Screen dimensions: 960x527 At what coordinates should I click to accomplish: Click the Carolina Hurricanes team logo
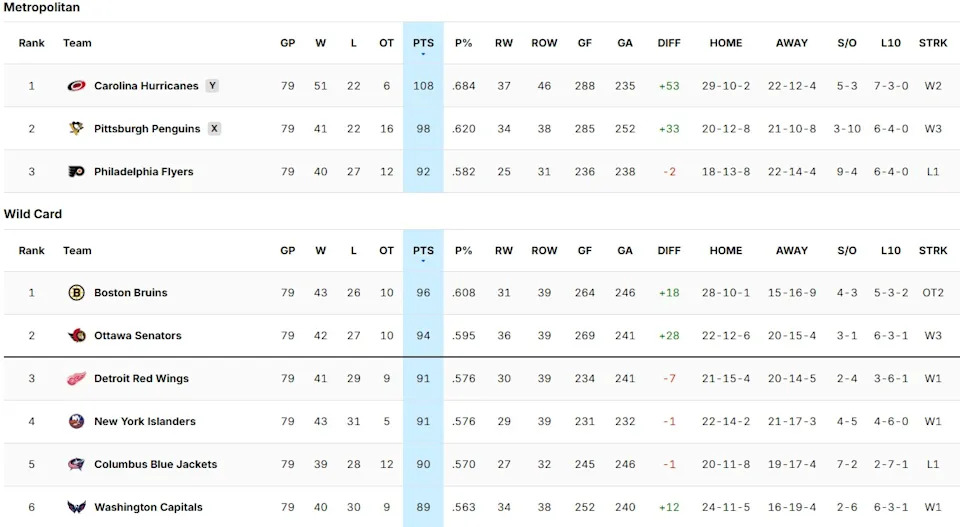76,86
